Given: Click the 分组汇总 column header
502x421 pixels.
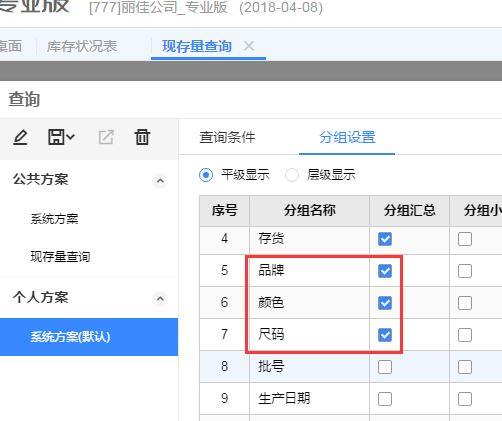Looking at the screenshot, I should [410, 211].
